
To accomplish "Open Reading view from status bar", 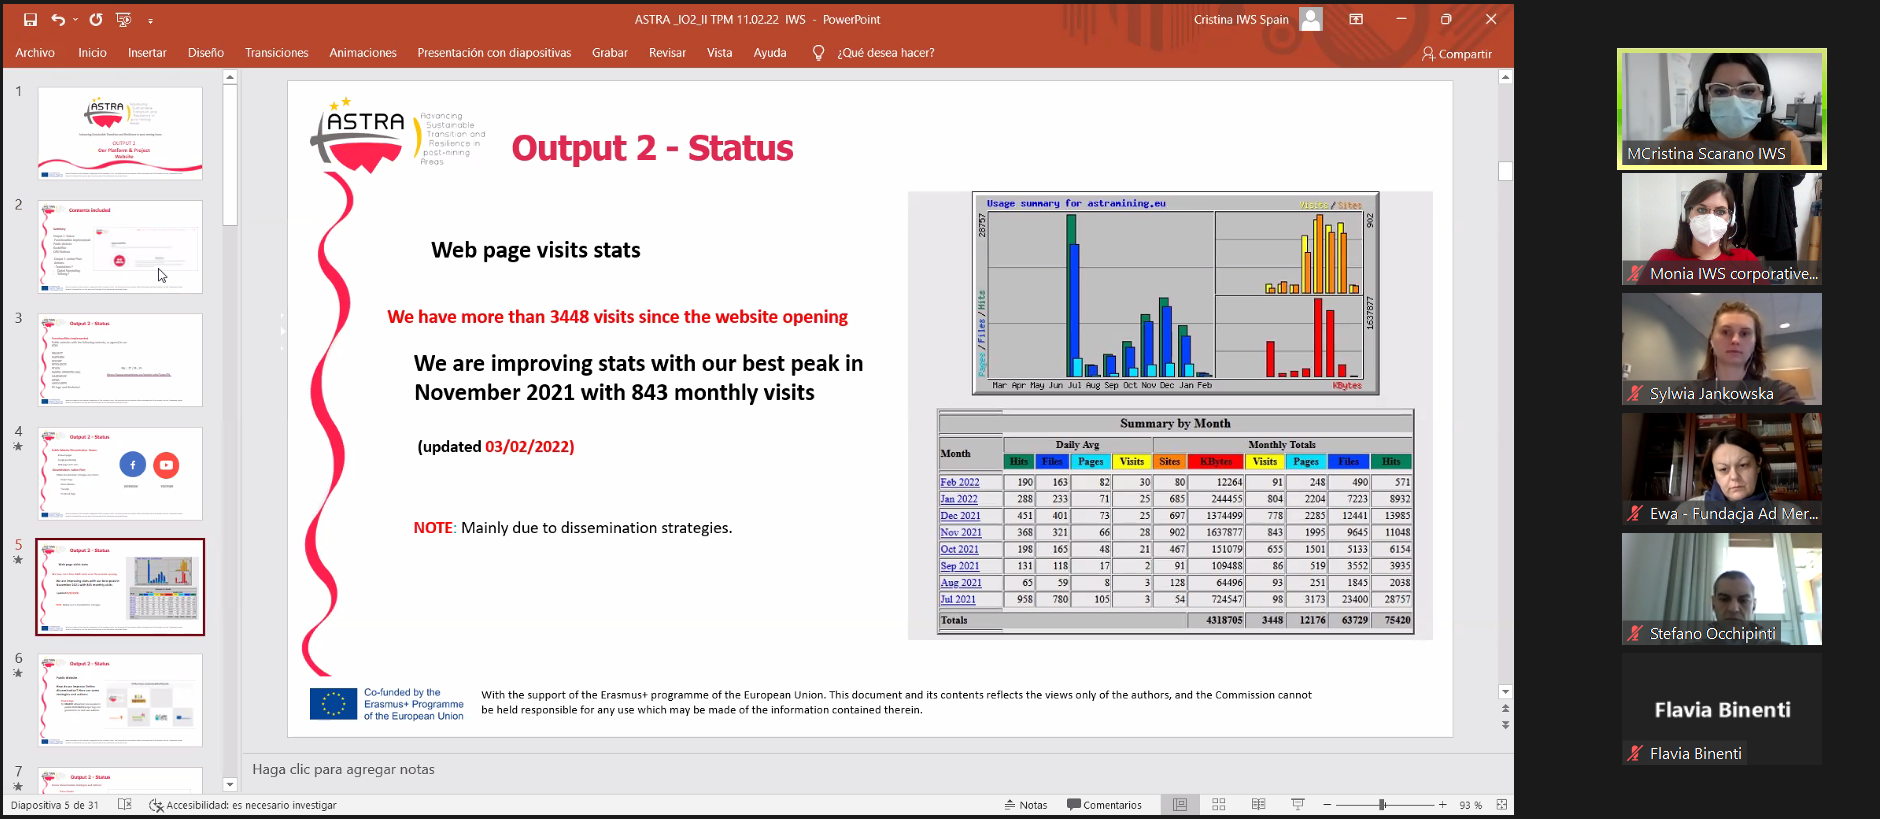I will [1258, 805].
